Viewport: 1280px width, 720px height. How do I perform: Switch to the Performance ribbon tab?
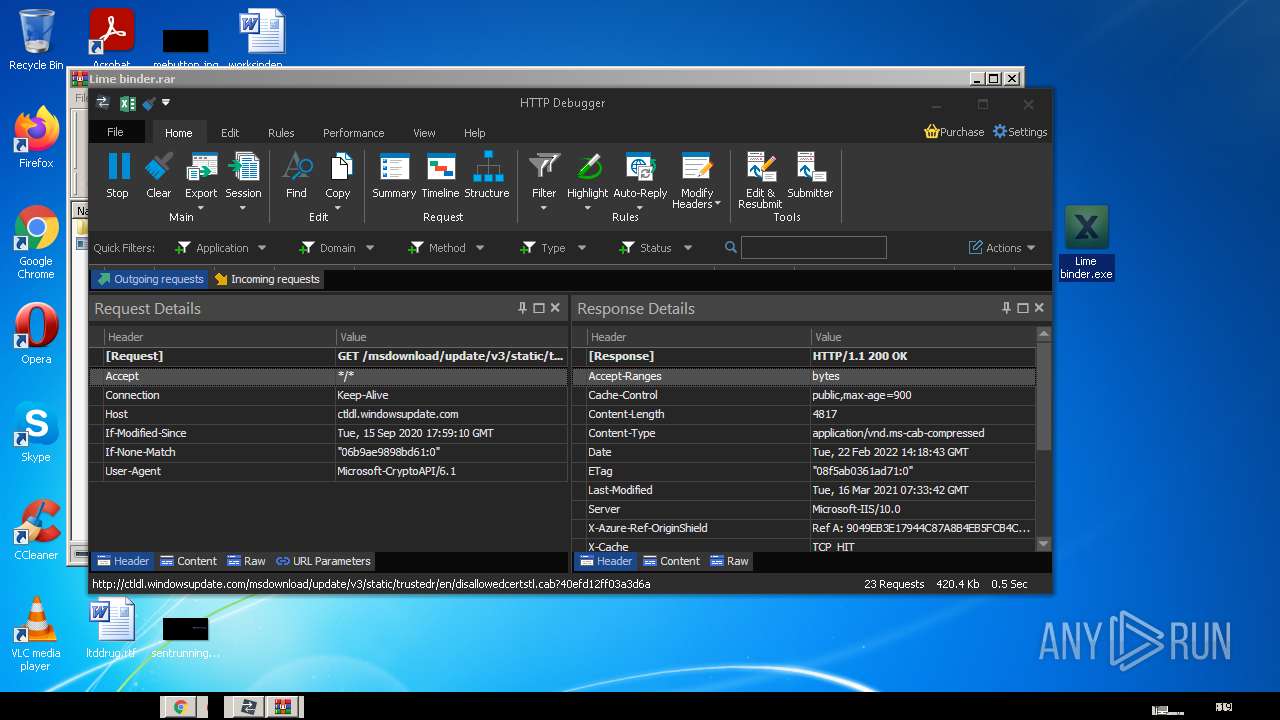(353, 133)
